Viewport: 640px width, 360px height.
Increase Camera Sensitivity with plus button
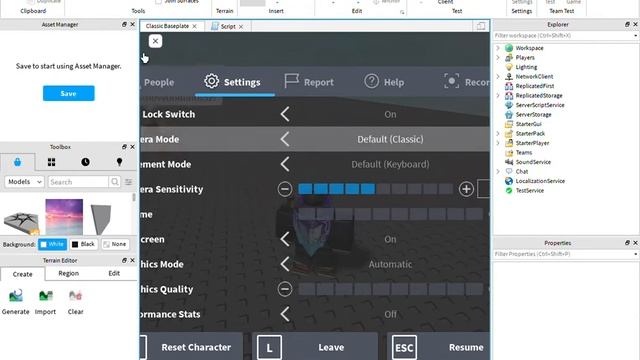point(466,189)
